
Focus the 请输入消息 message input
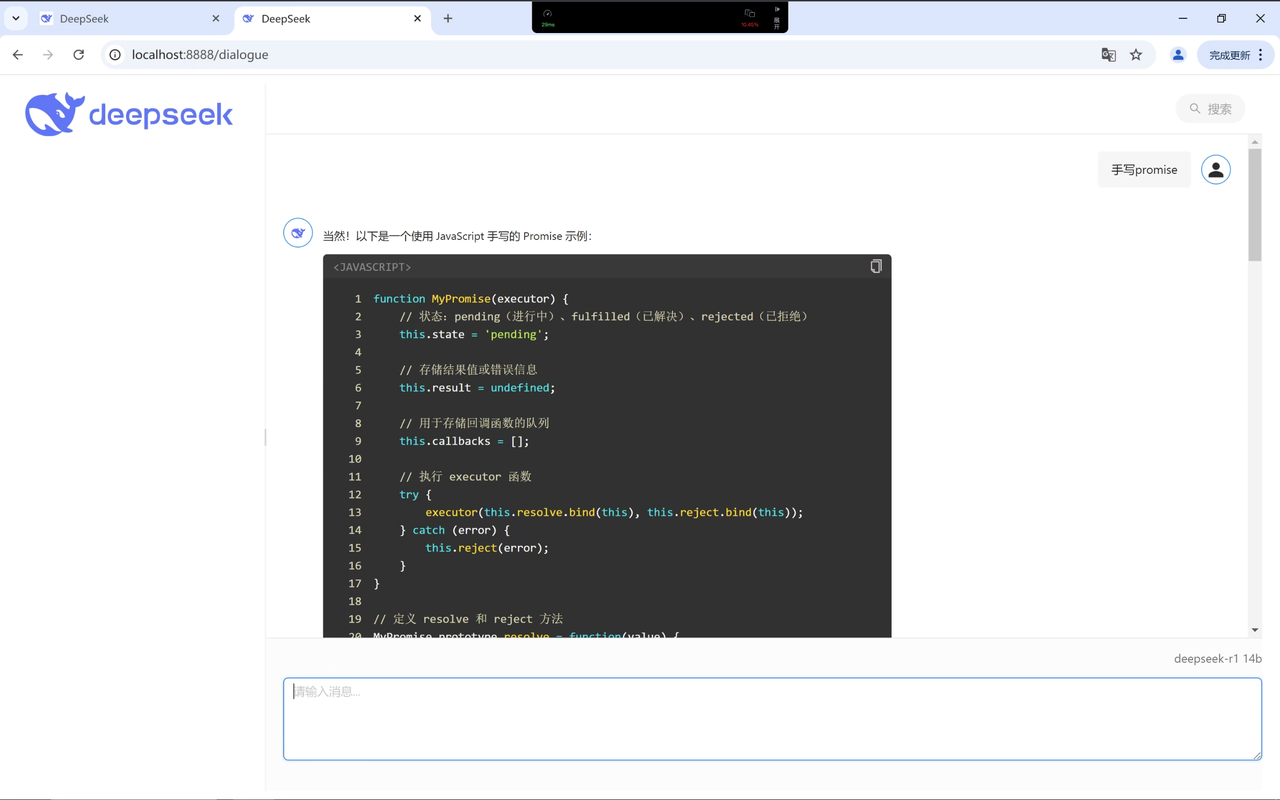click(772, 719)
